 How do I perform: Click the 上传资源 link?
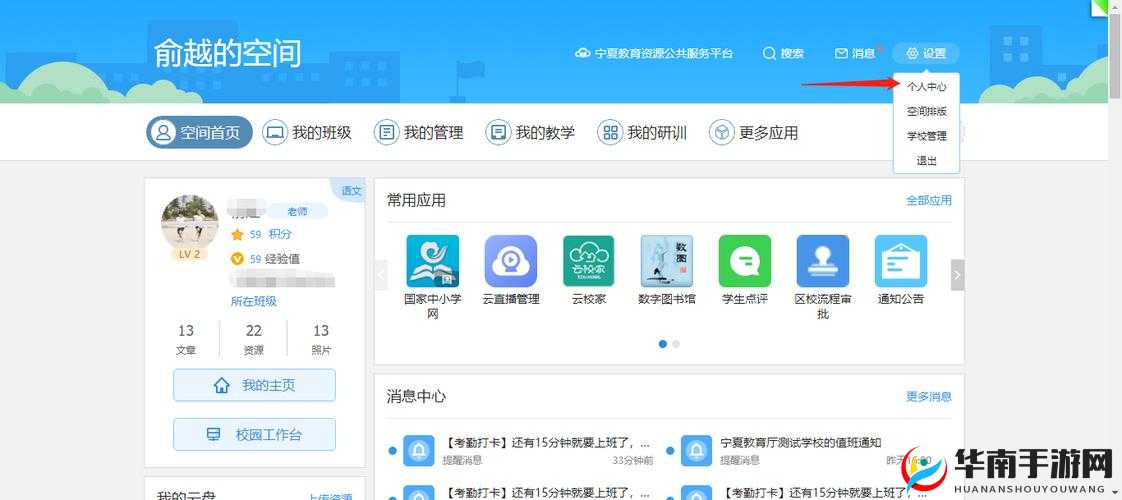click(330, 496)
